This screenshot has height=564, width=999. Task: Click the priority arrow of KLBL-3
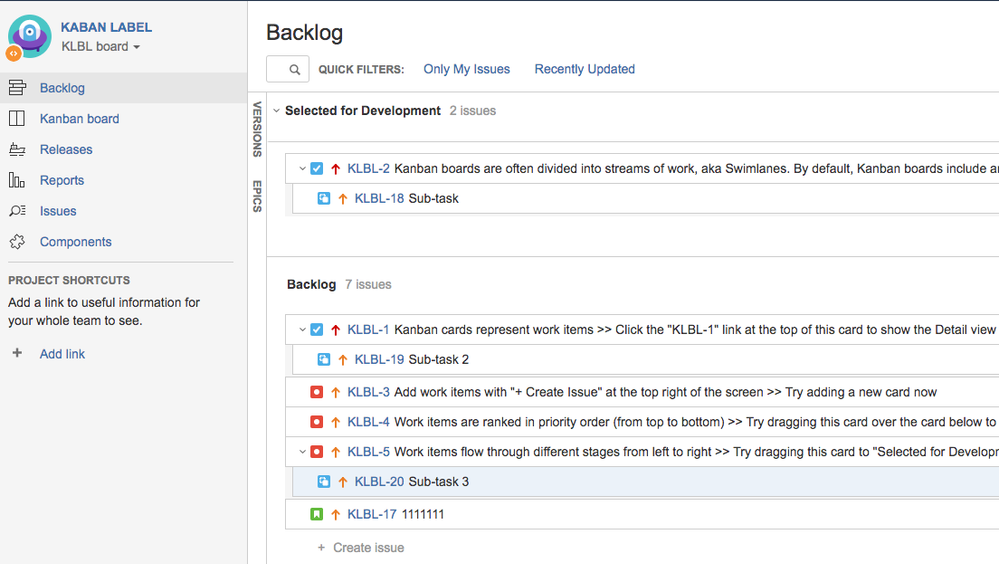tap(336, 393)
